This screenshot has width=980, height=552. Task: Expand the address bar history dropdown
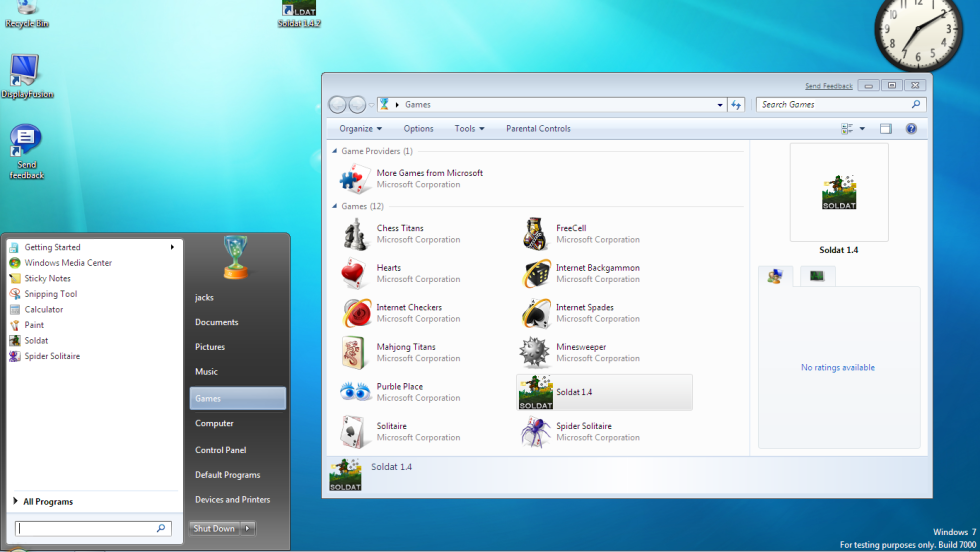click(x=720, y=105)
